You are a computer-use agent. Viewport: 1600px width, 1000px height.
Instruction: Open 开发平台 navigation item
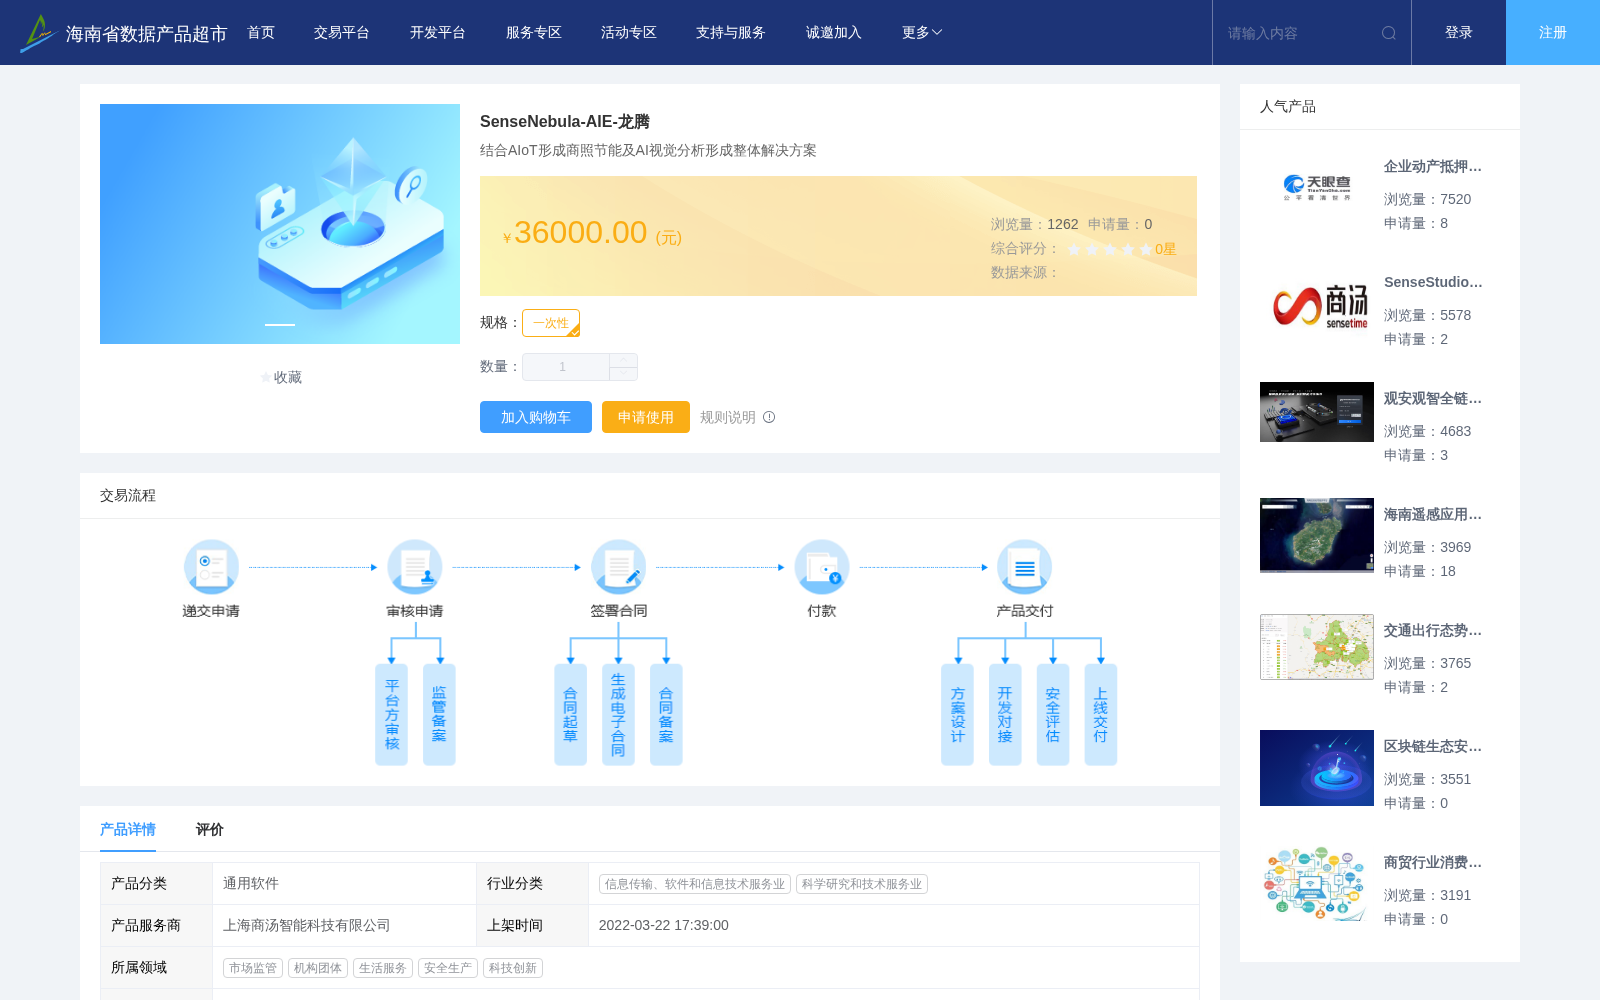[438, 33]
